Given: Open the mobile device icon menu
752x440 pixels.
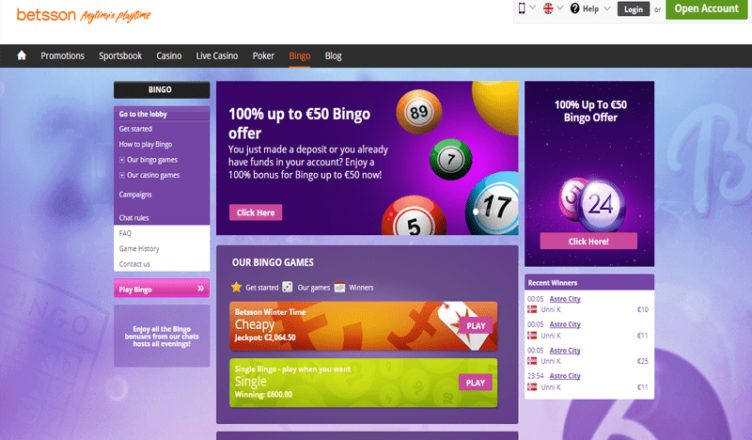Looking at the screenshot, I should tap(522, 8).
